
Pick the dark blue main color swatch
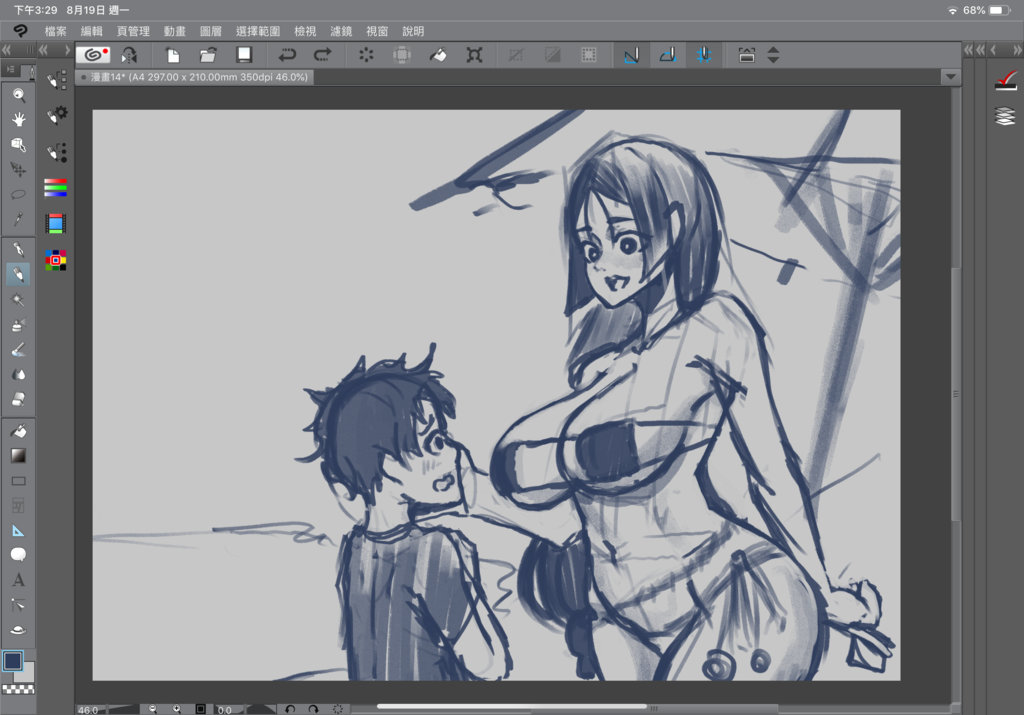tap(12, 661)
